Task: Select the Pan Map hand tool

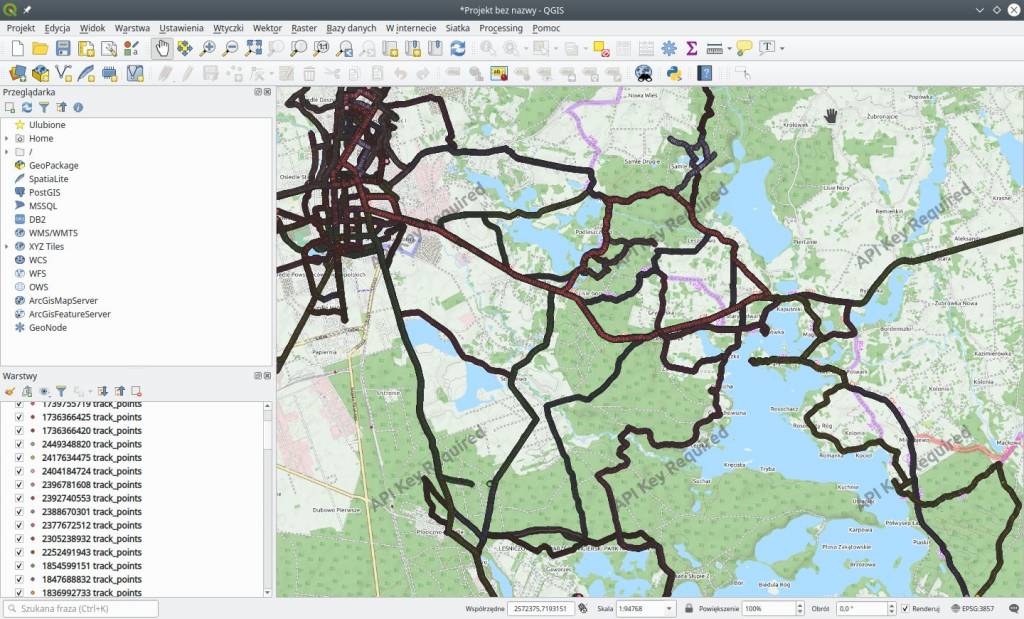Action: 162,48
